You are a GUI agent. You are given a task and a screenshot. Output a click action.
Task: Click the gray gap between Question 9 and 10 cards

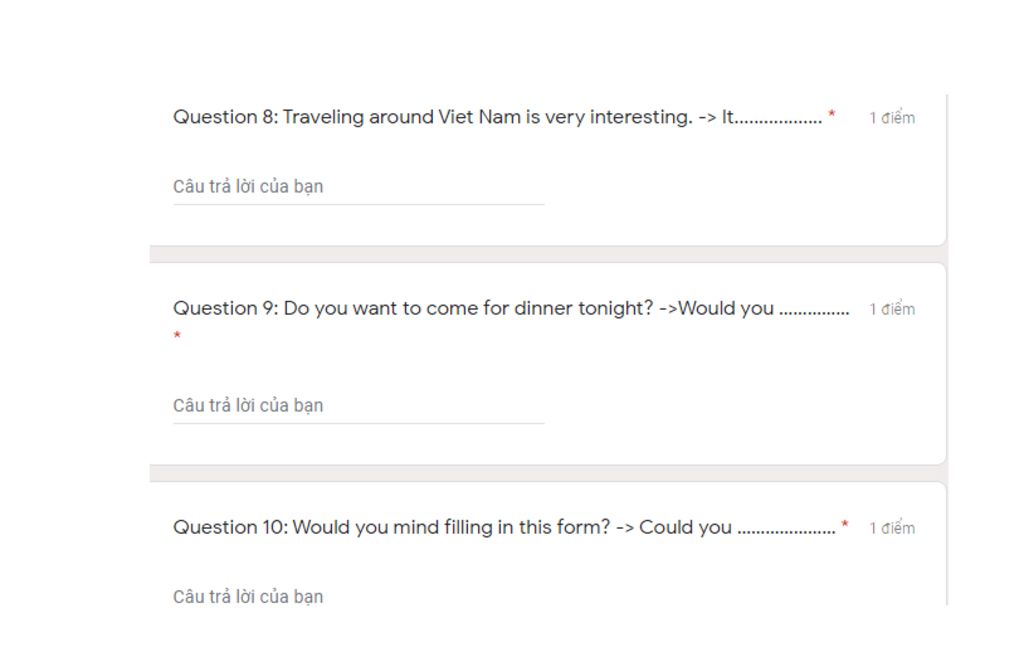[547, 473]
